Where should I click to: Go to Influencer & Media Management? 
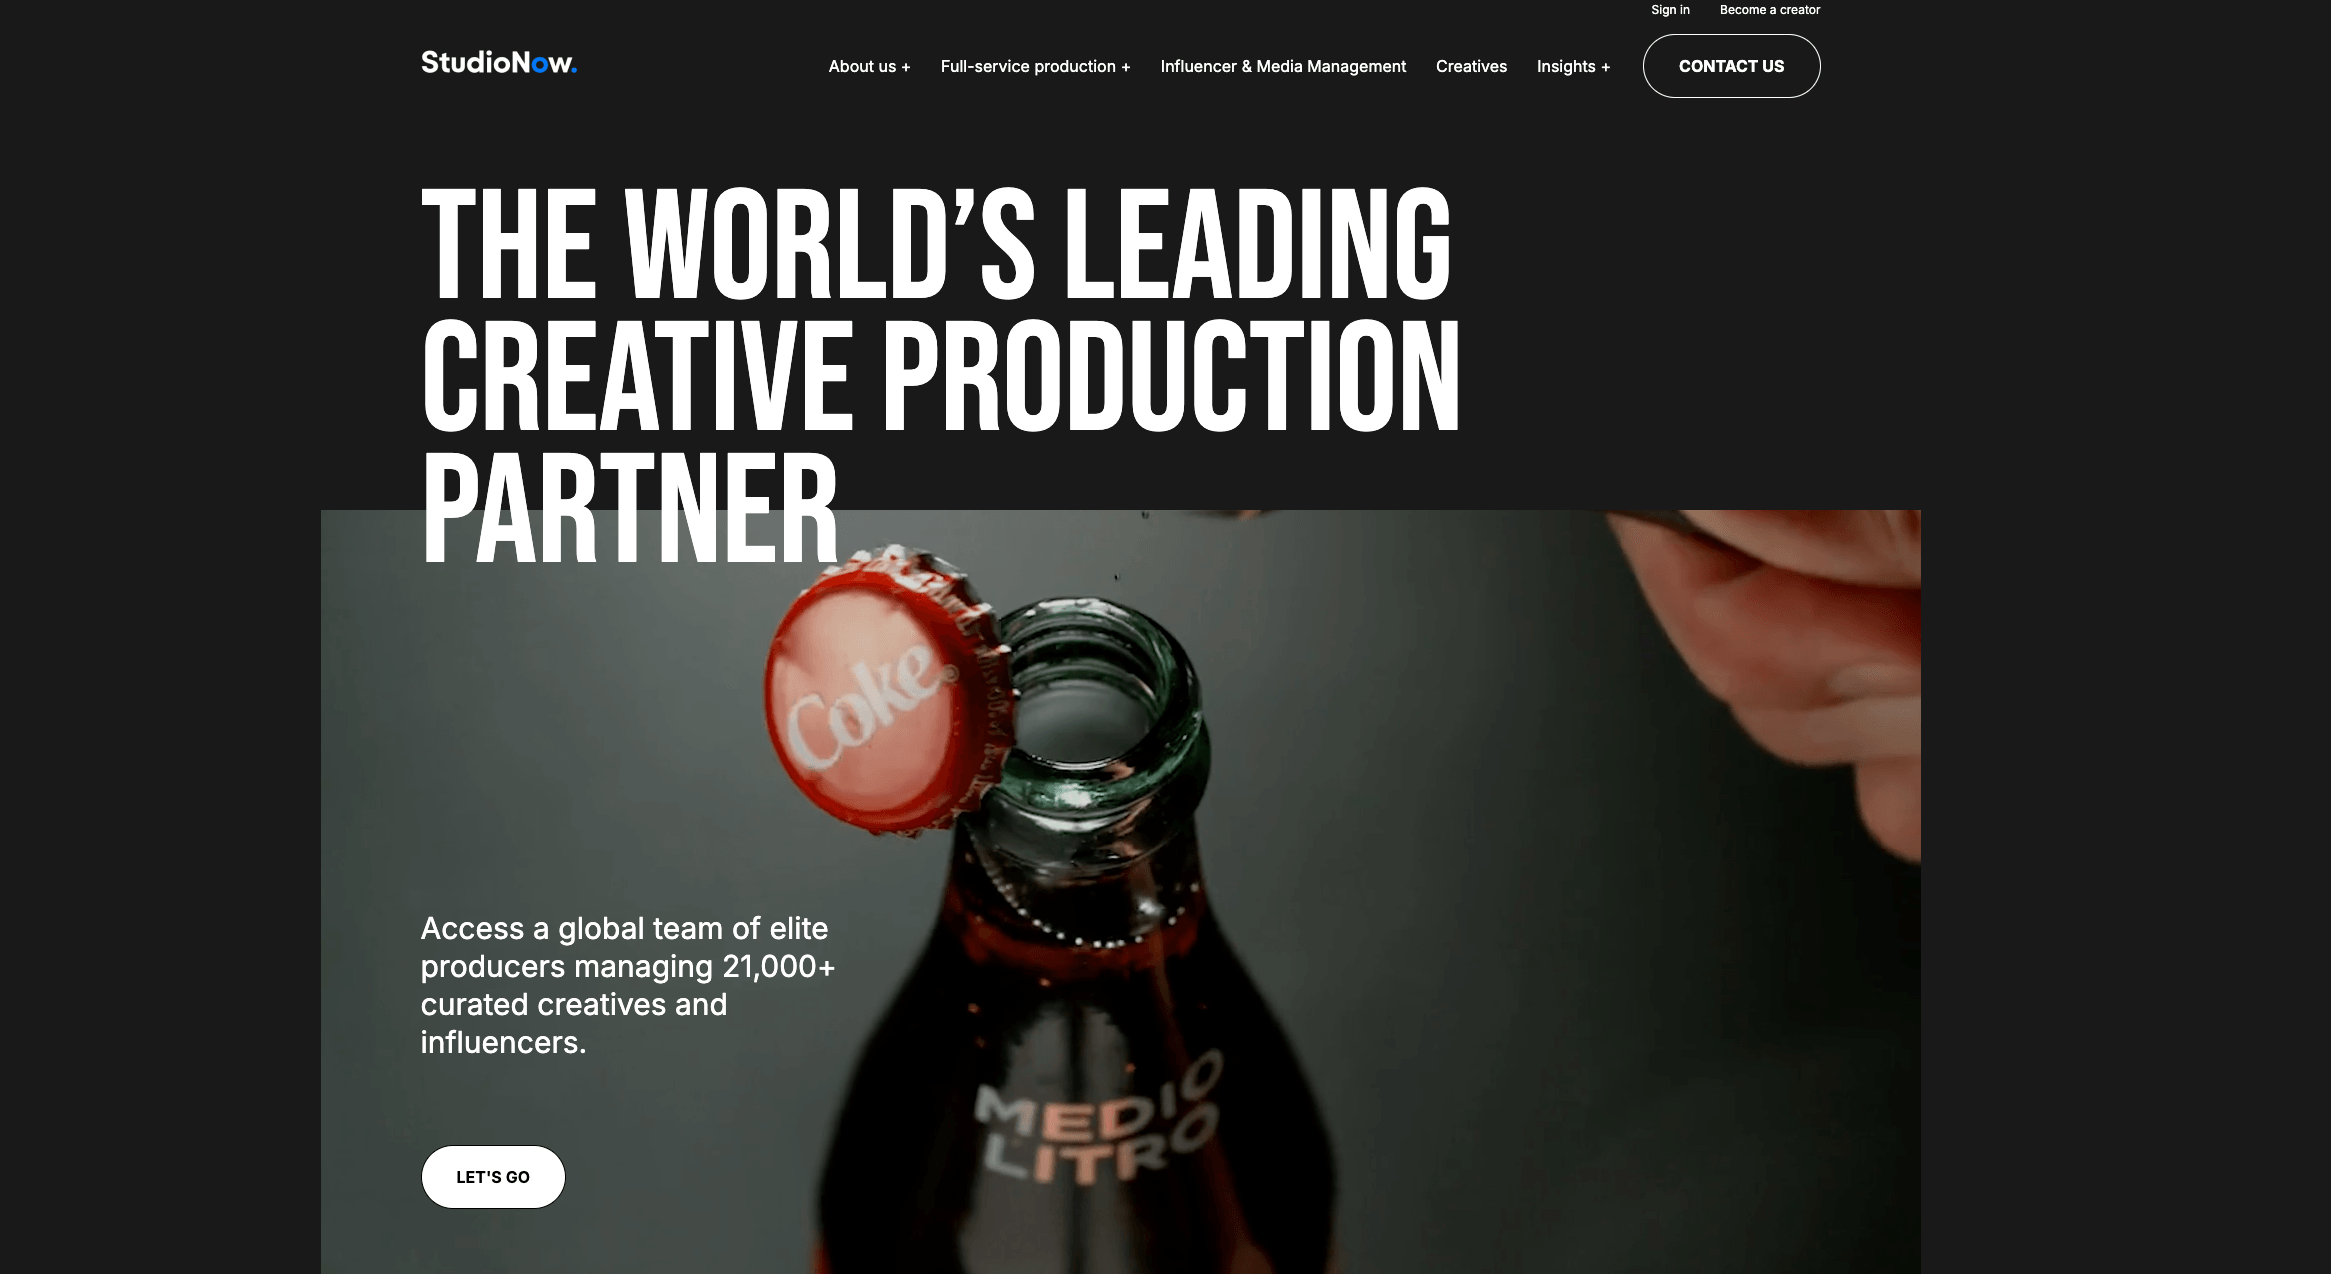pyautogui.click(x=1283, y=66)
